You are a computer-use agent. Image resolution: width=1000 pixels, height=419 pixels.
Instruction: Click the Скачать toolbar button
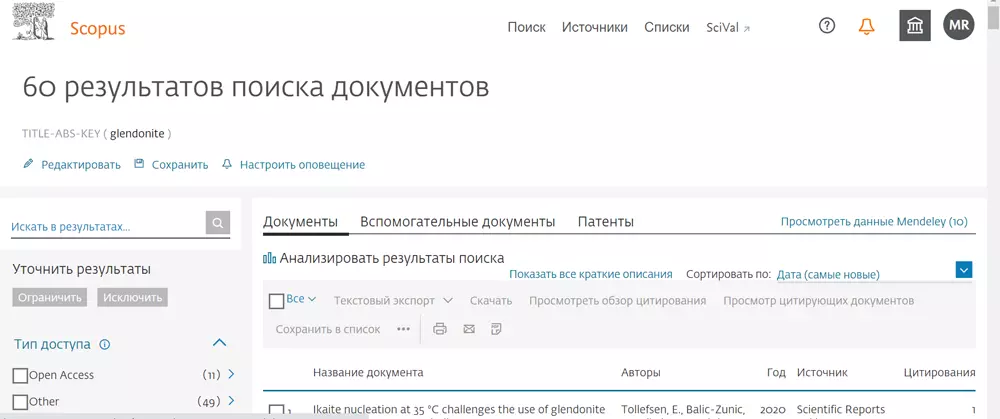point(491,300)
